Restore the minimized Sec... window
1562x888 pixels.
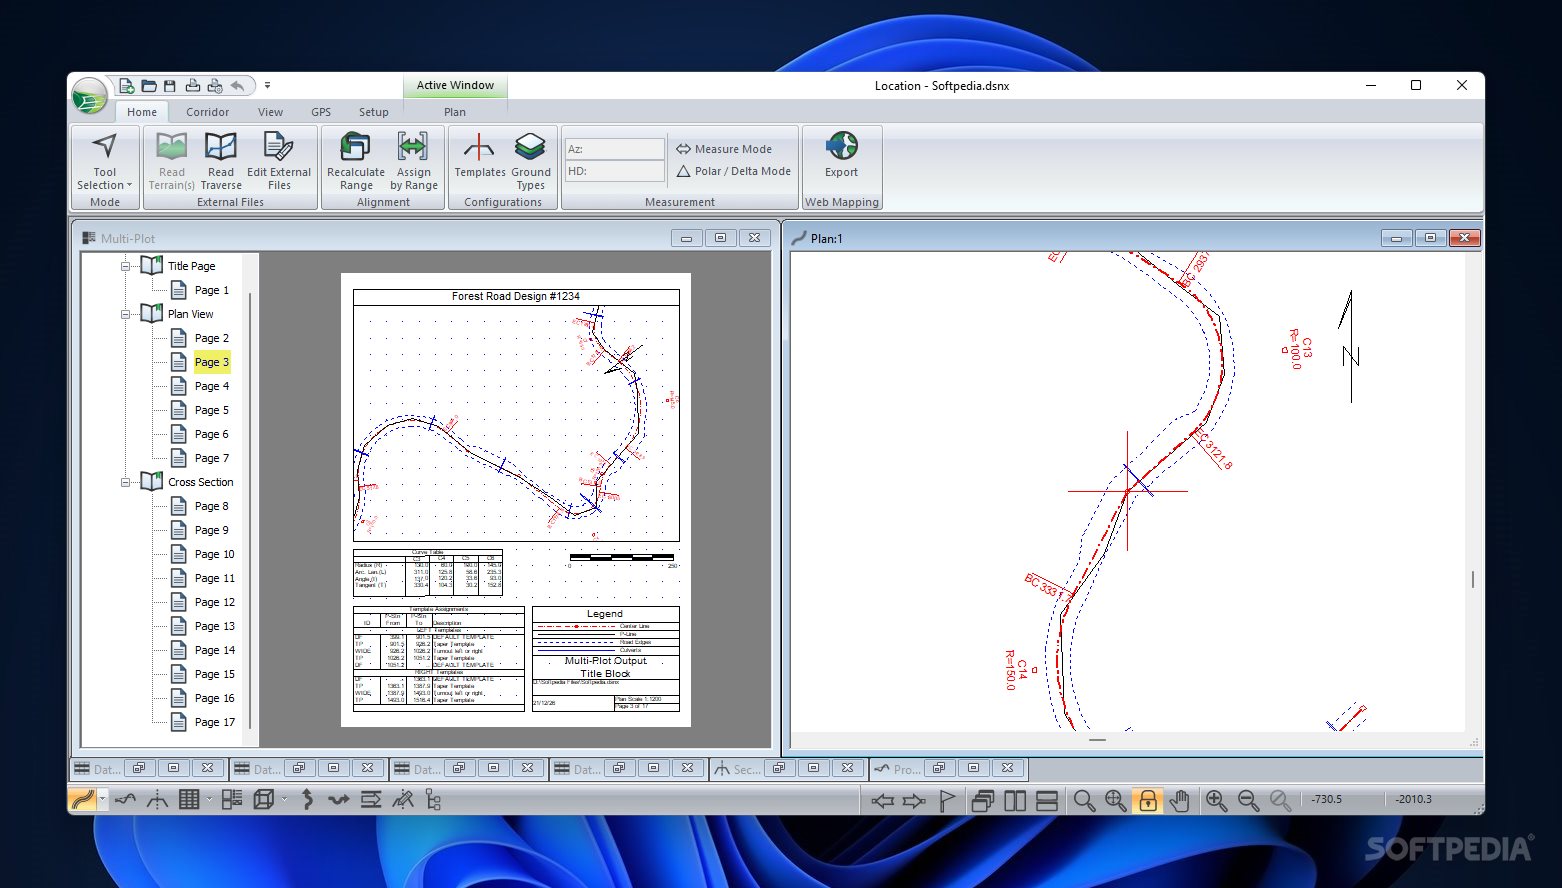[x=778, y=769]
